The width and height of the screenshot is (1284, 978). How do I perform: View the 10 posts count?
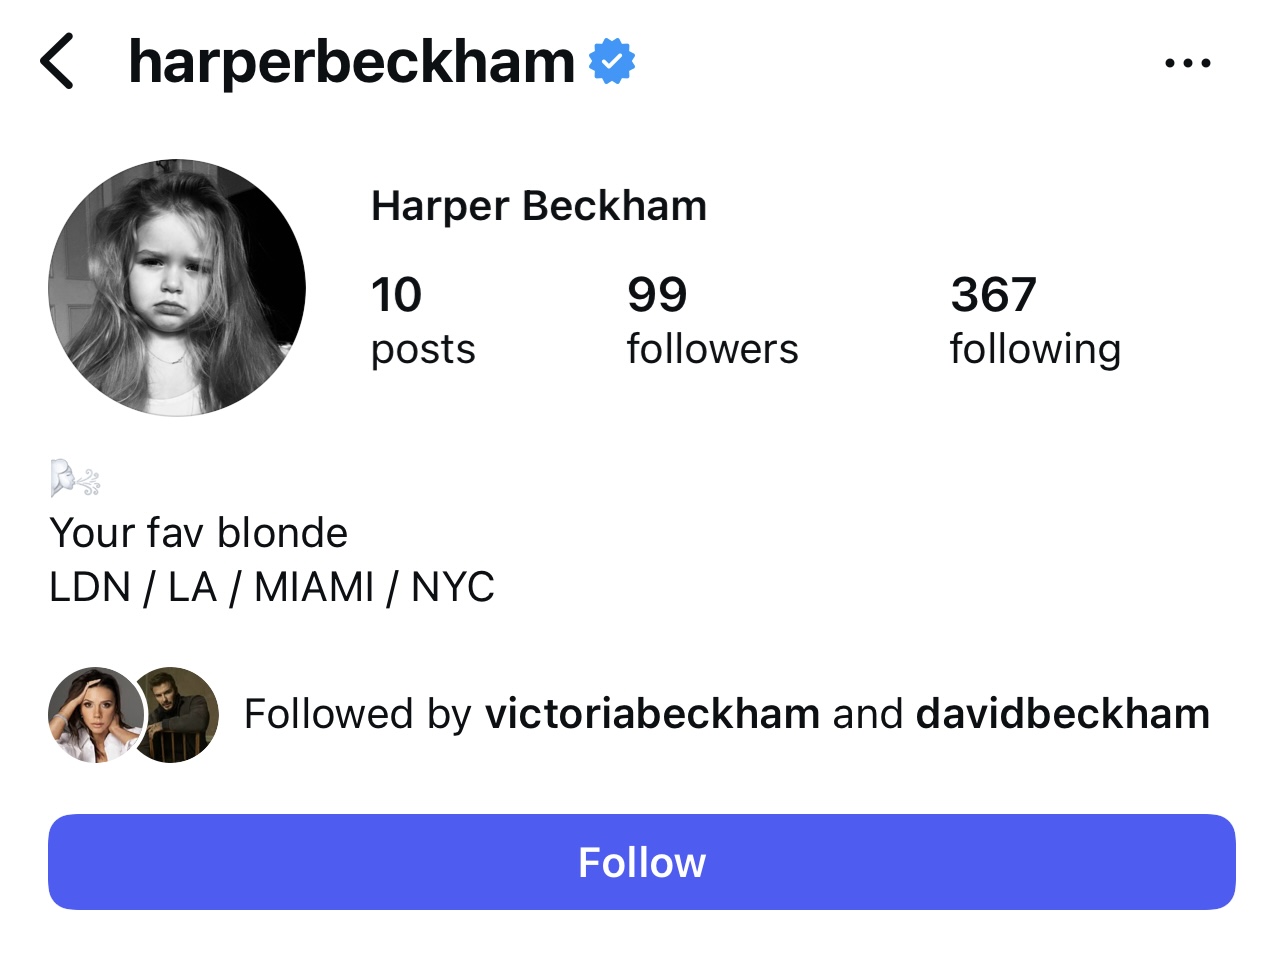(x=423, y=320)
